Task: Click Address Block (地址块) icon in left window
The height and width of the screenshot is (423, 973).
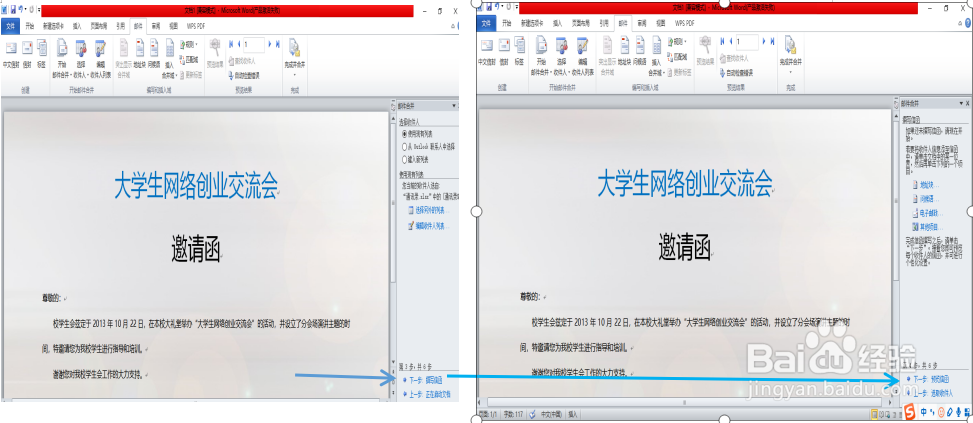Action: click(140, 53)
